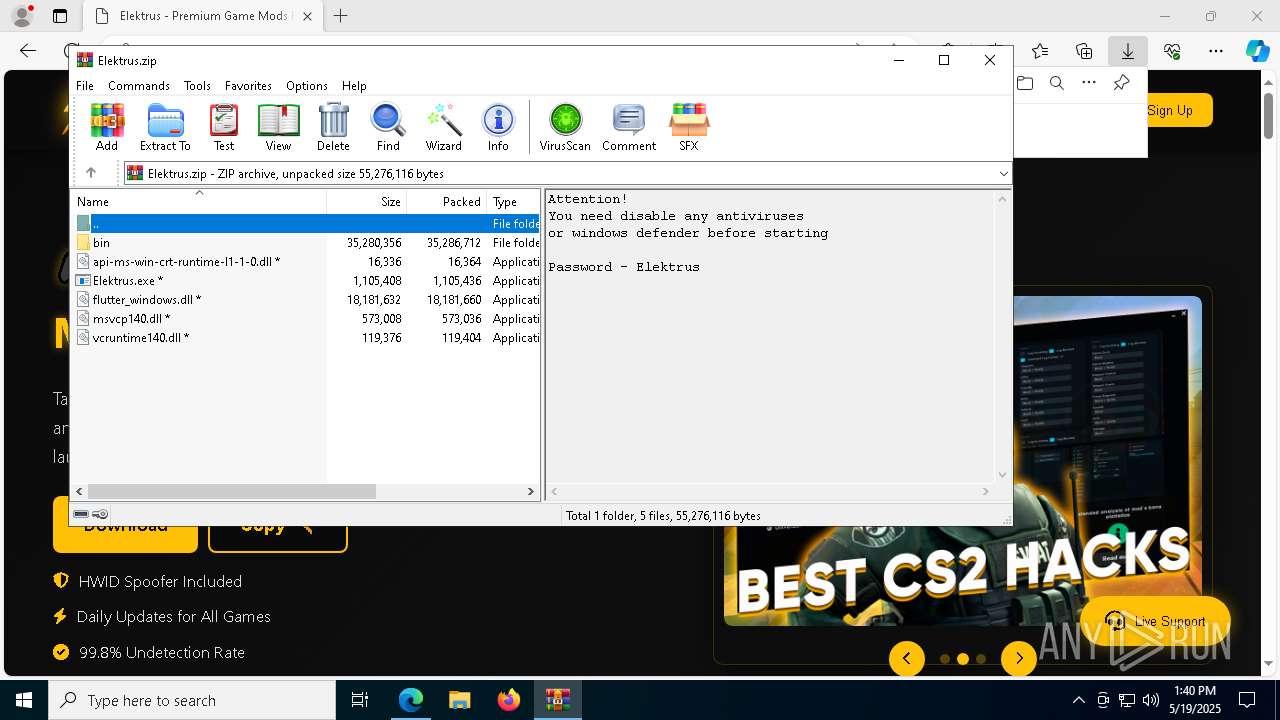This screenshot has width=1280, height=720.
Task: Go up one folder level arrow
Action: pyautogui.click(x=90, y=173)
